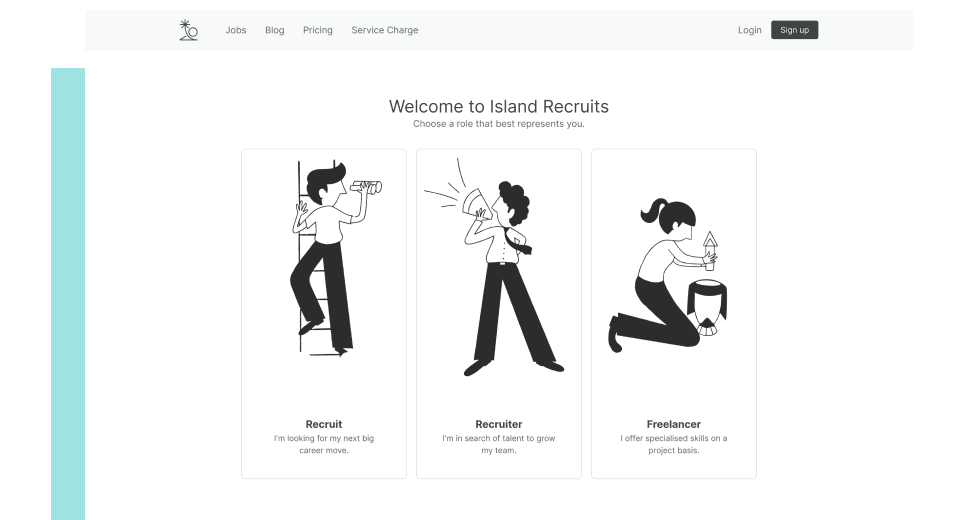Select the Freelancer illustration with rocket
The height and width of the screenshot is (520, 953).
[667, 275]
